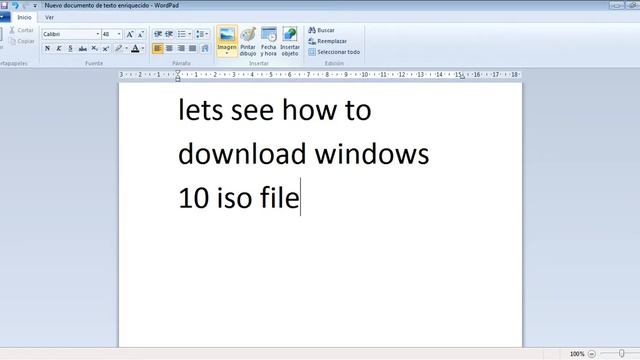Apply the font color A button
Viewport: 640px width, 360px height.
[x=135, y=49]
